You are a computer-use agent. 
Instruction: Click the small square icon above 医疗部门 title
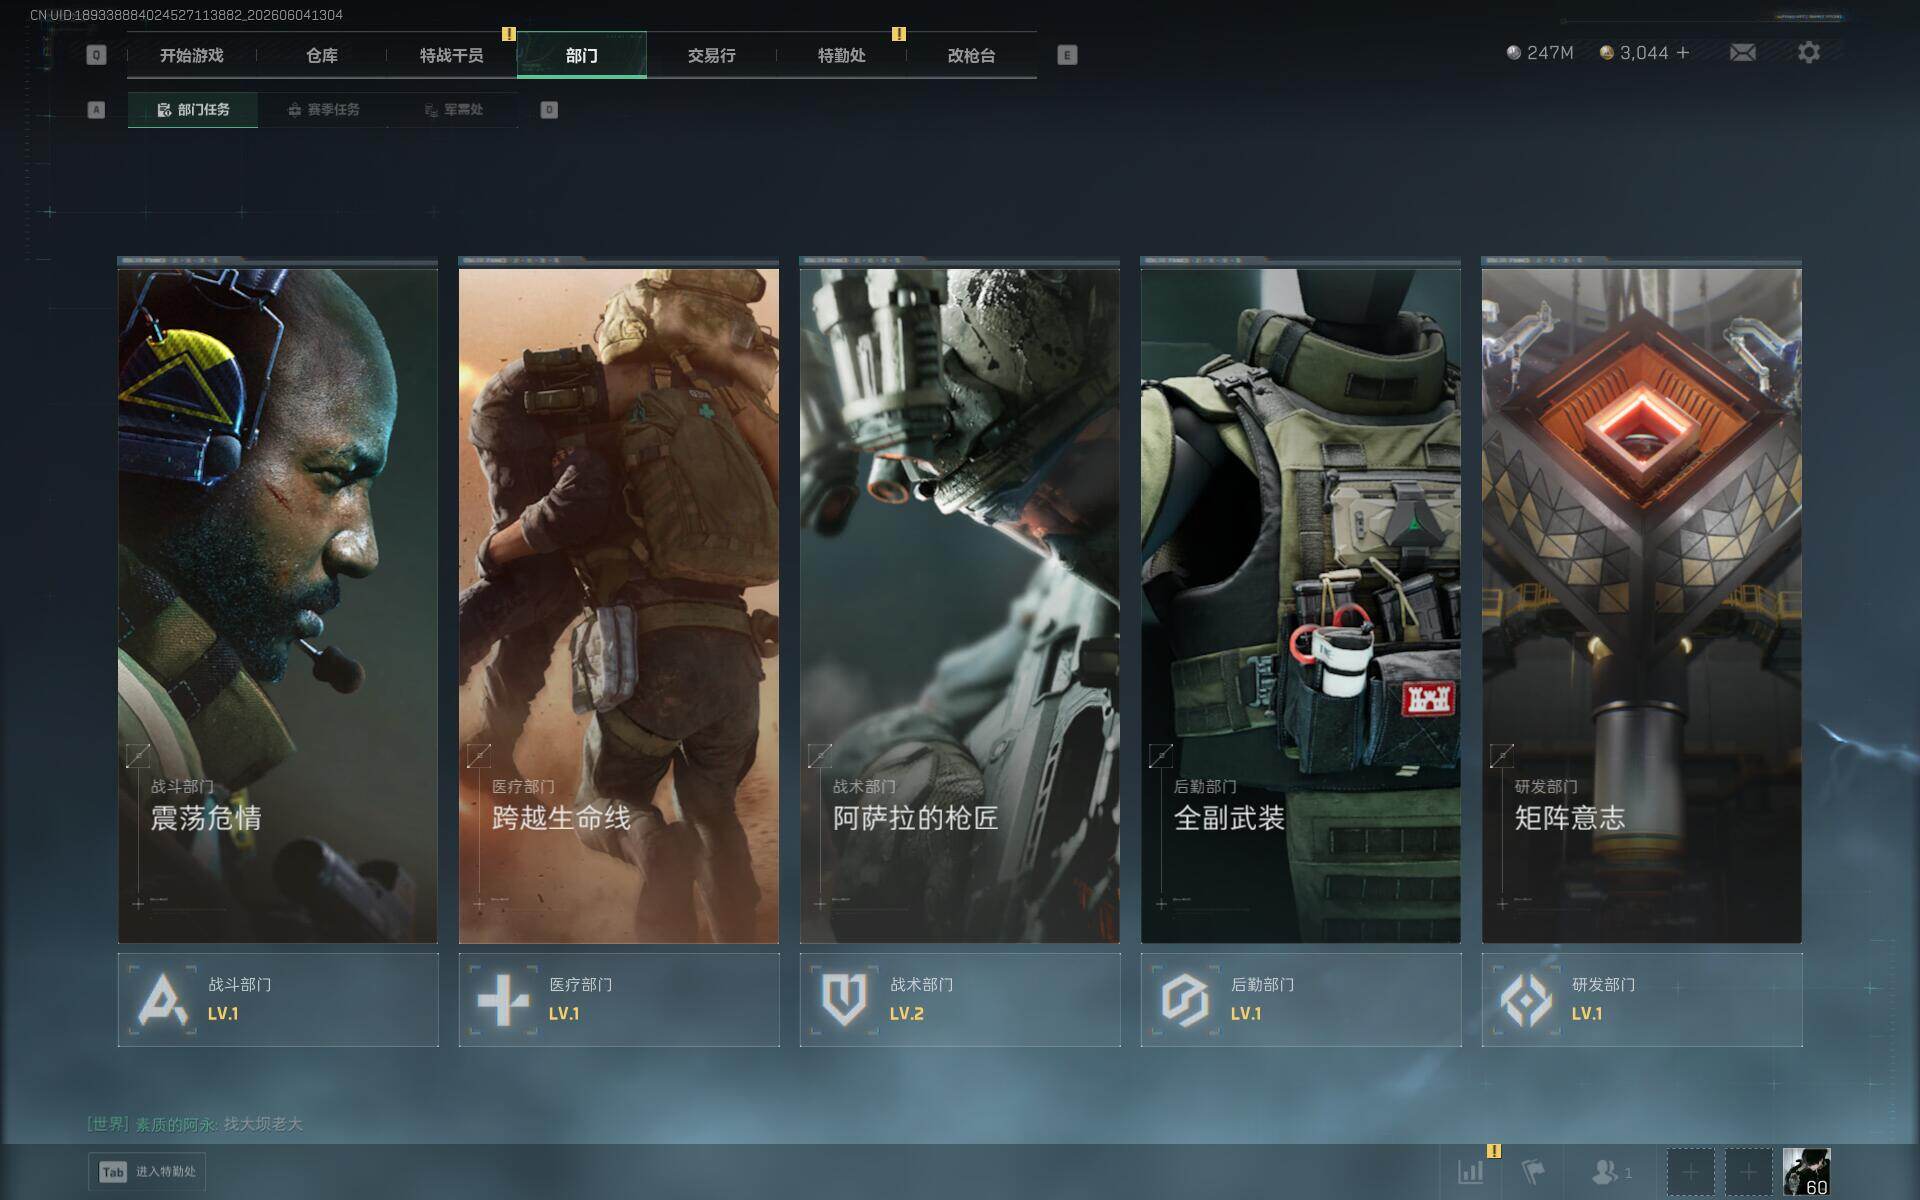pos(479,756)
